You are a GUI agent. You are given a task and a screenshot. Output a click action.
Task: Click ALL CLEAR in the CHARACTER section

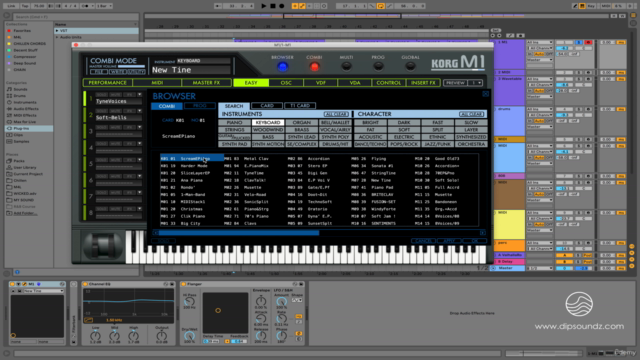pyautogui.click(x=471, y=114)
